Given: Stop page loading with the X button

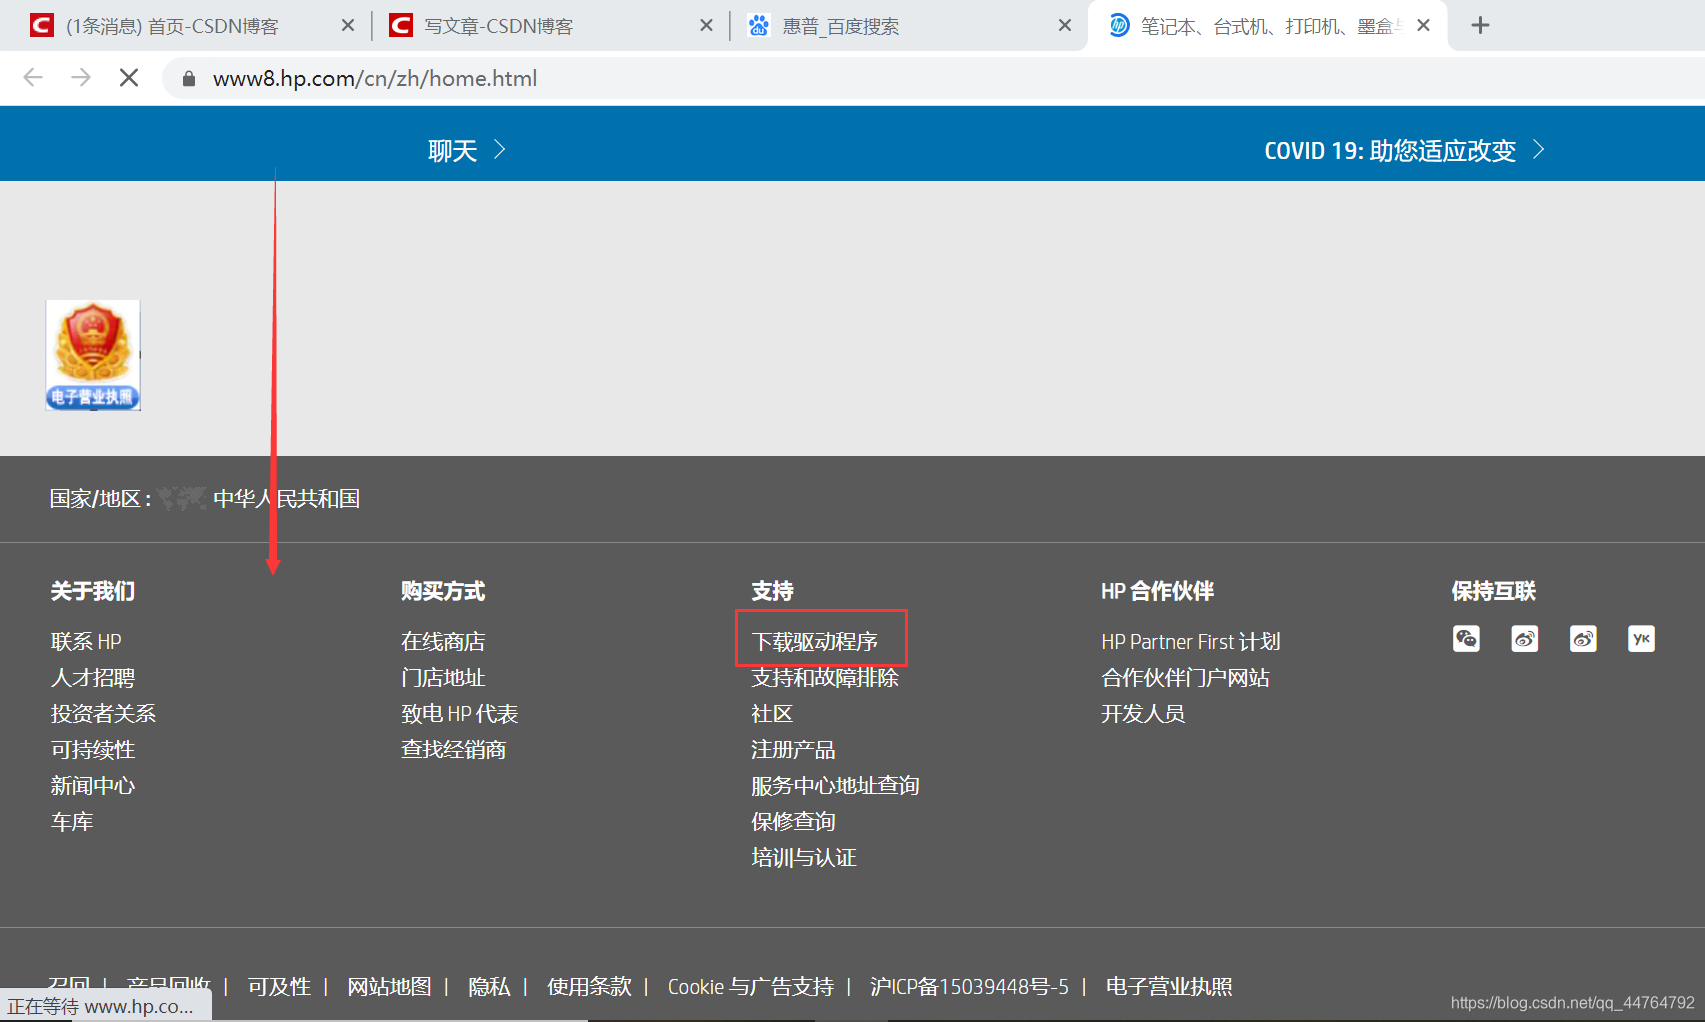Looking at the screenshot, I should point(129,78).
